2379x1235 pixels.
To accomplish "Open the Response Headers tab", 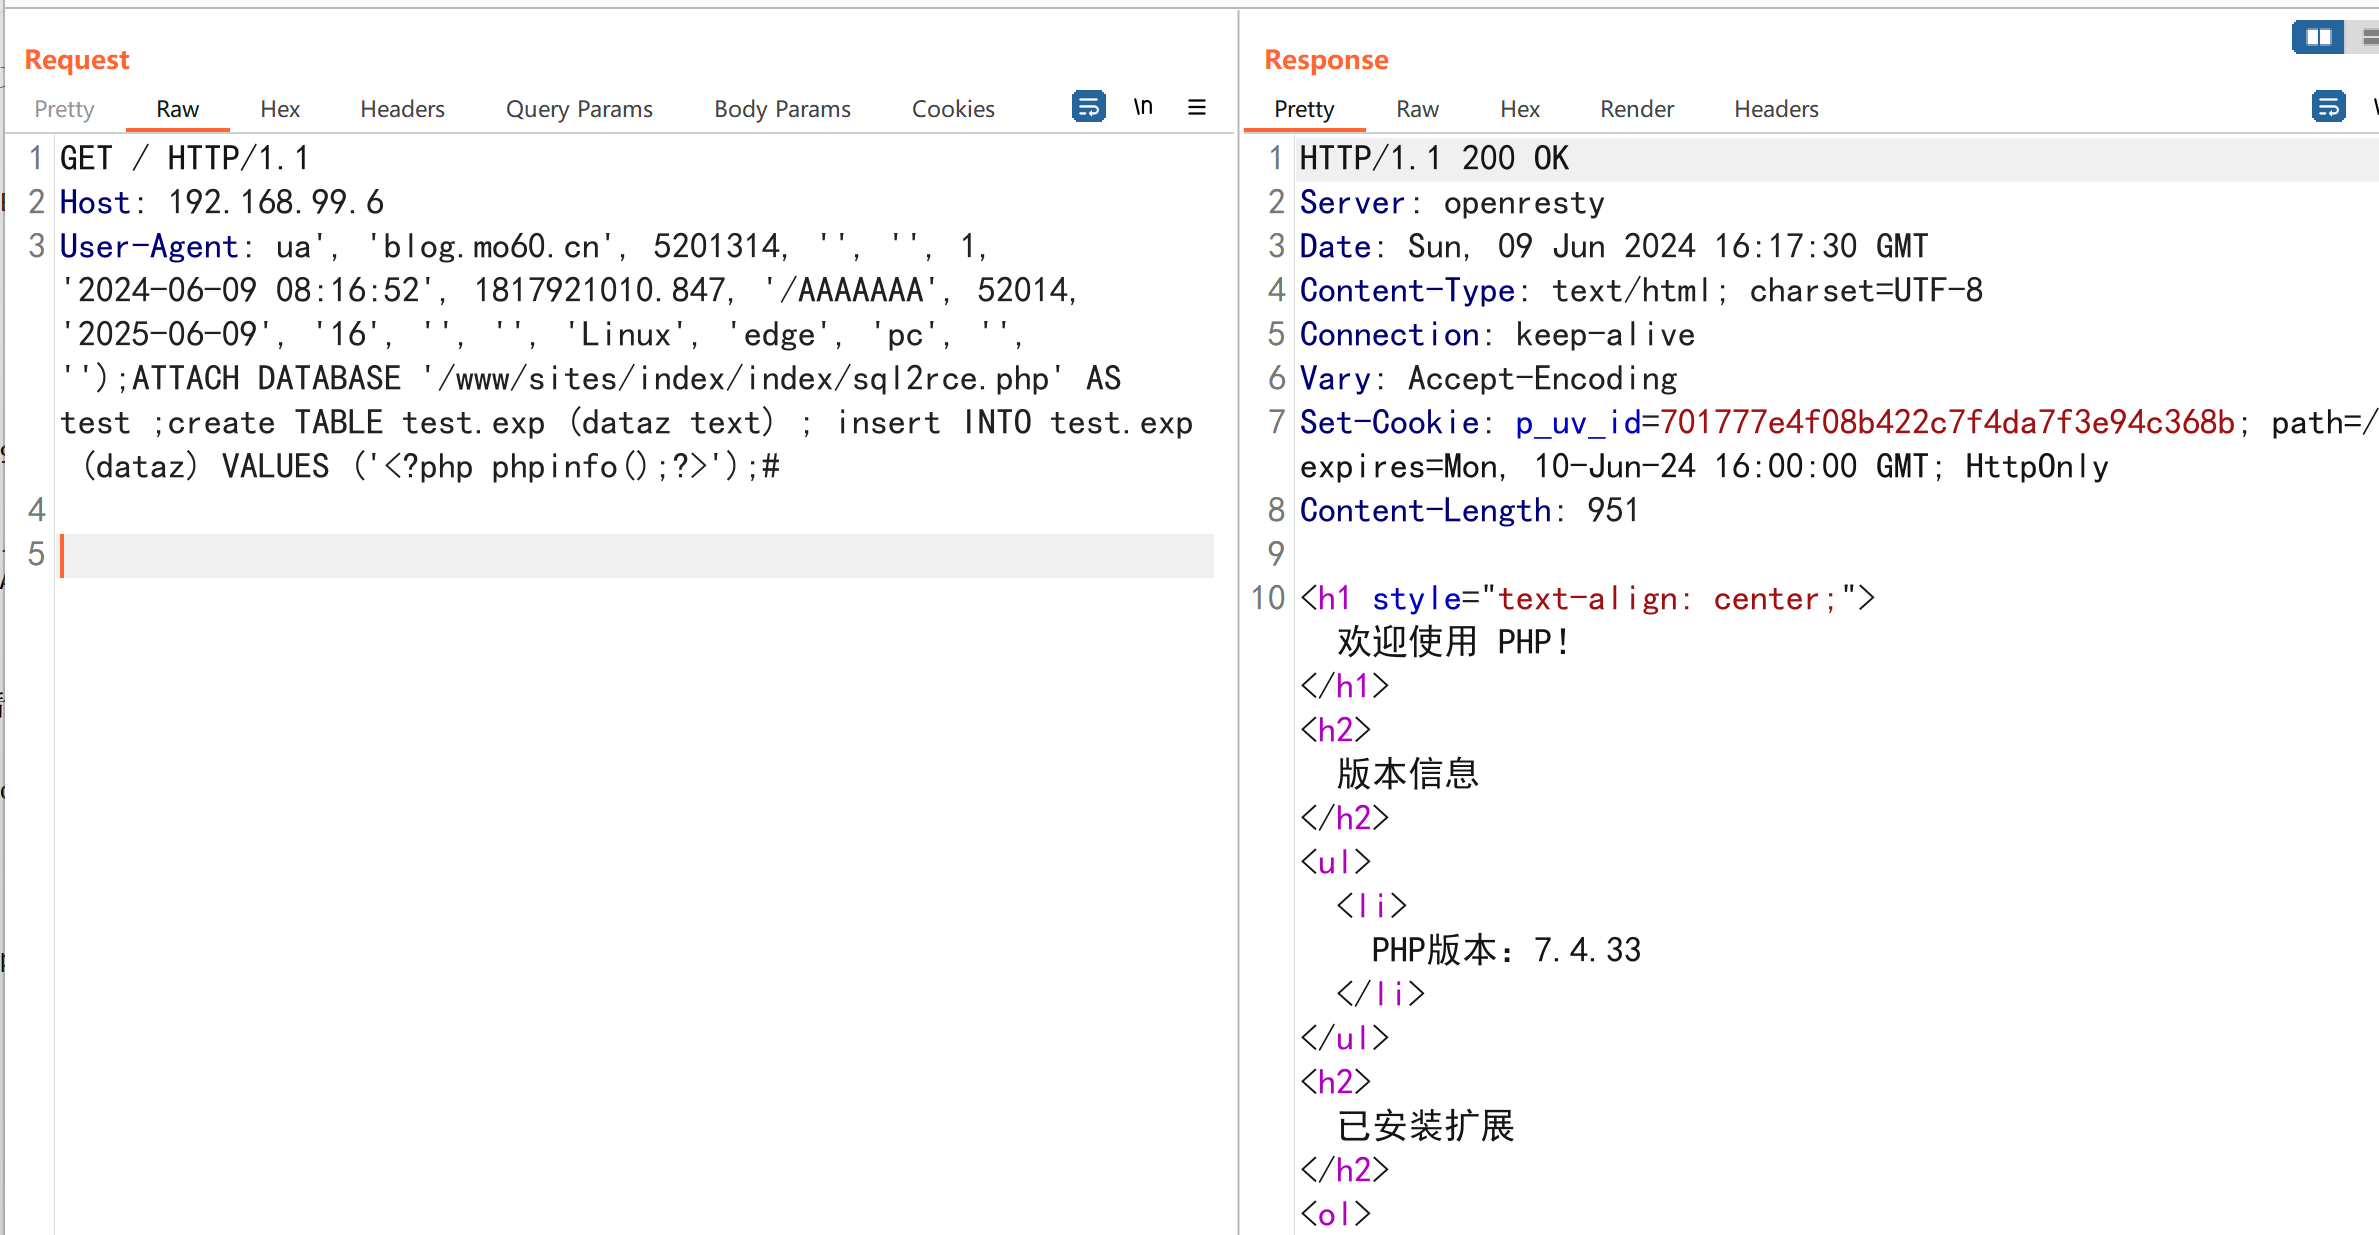I will [x=1776, y=109].
